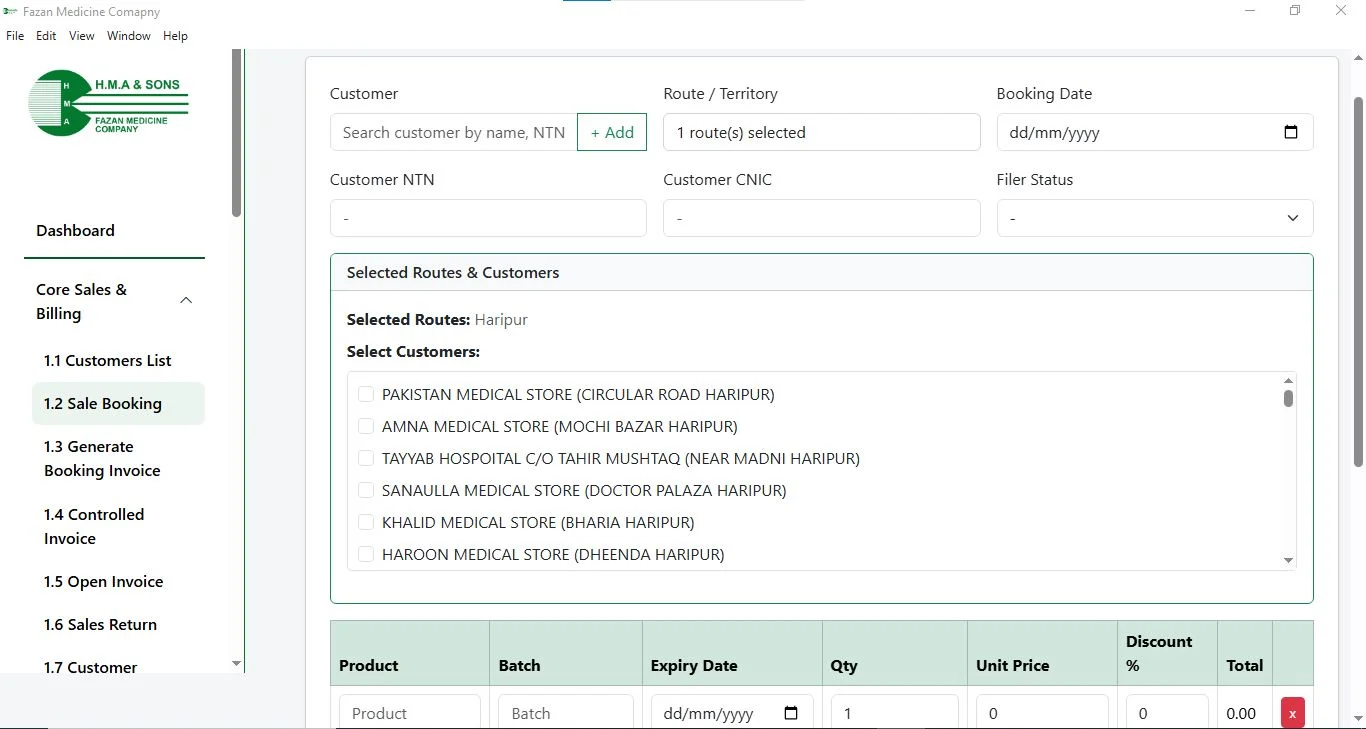Click the app icon in title bar
This screenshot has width=1366, height=729.
click(10, 11)
